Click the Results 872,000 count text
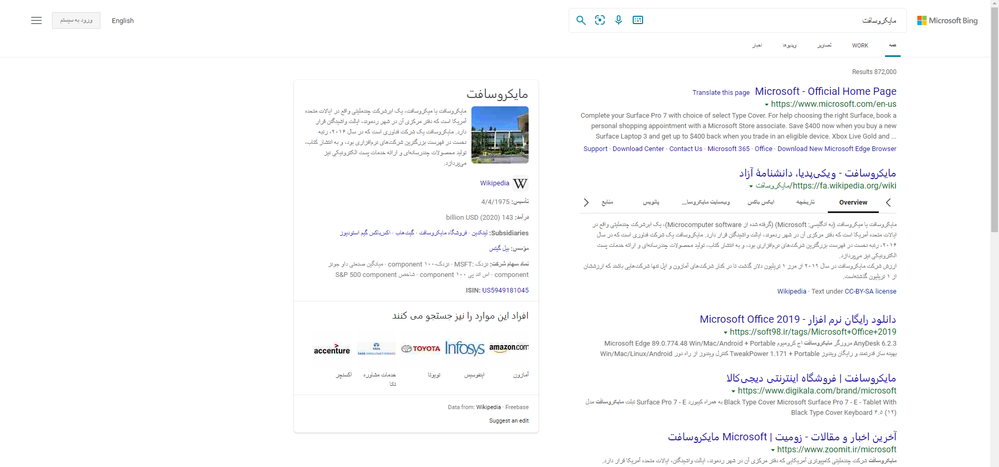 coord(873,72)
